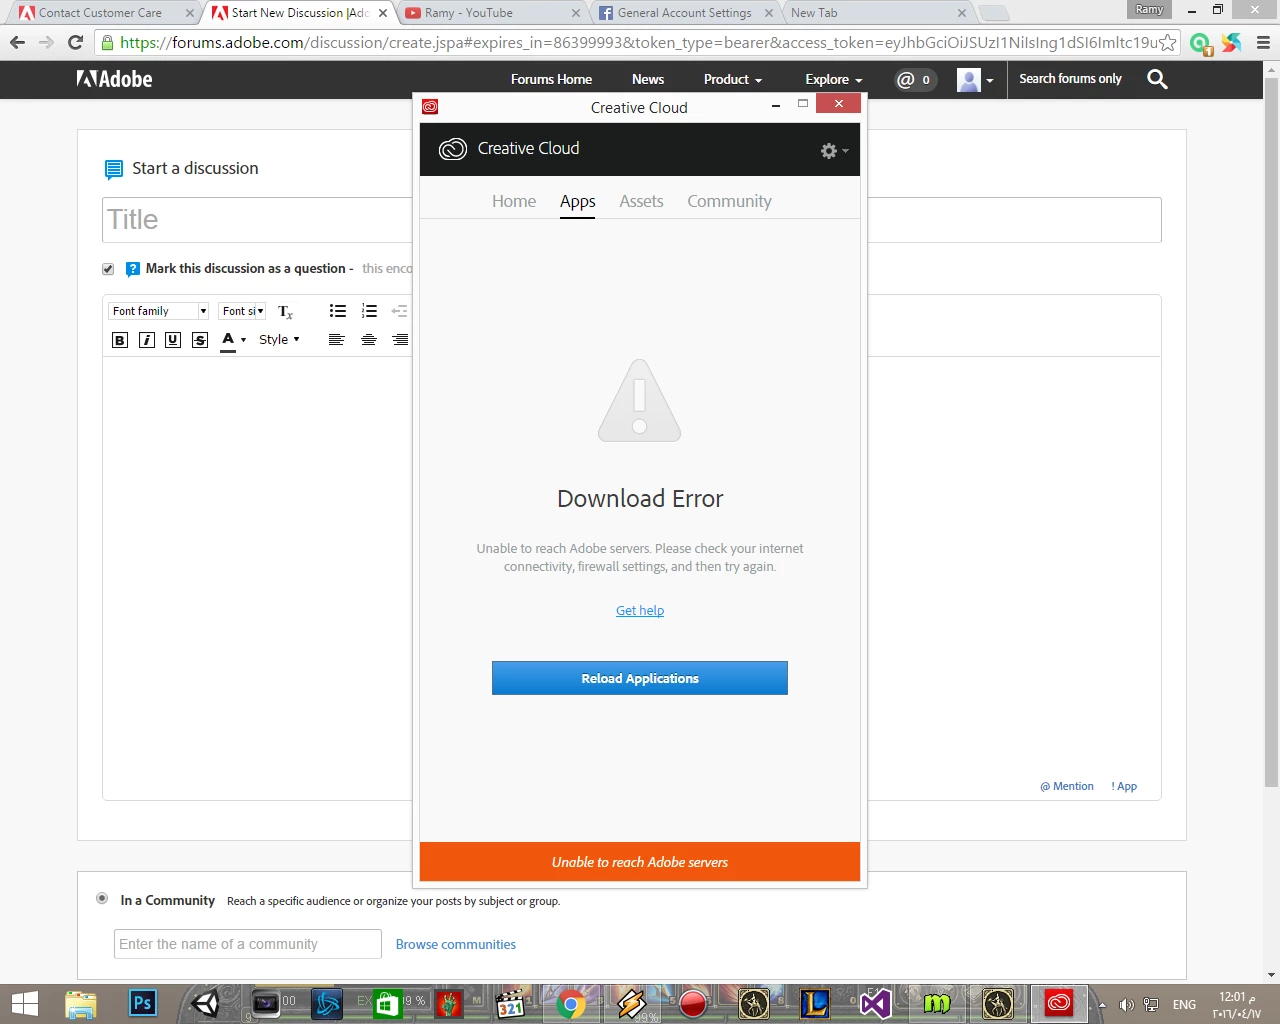Select the Apps tab in Creative Cloud
The image size is (1280, 1024).
(x=577, y=201)
